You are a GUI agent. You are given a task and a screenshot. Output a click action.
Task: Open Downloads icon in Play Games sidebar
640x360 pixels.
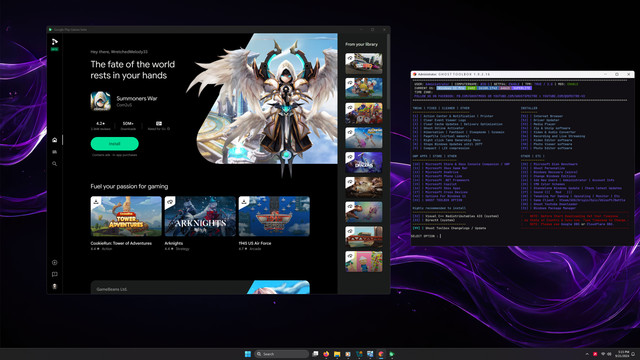tap(55, 262)
